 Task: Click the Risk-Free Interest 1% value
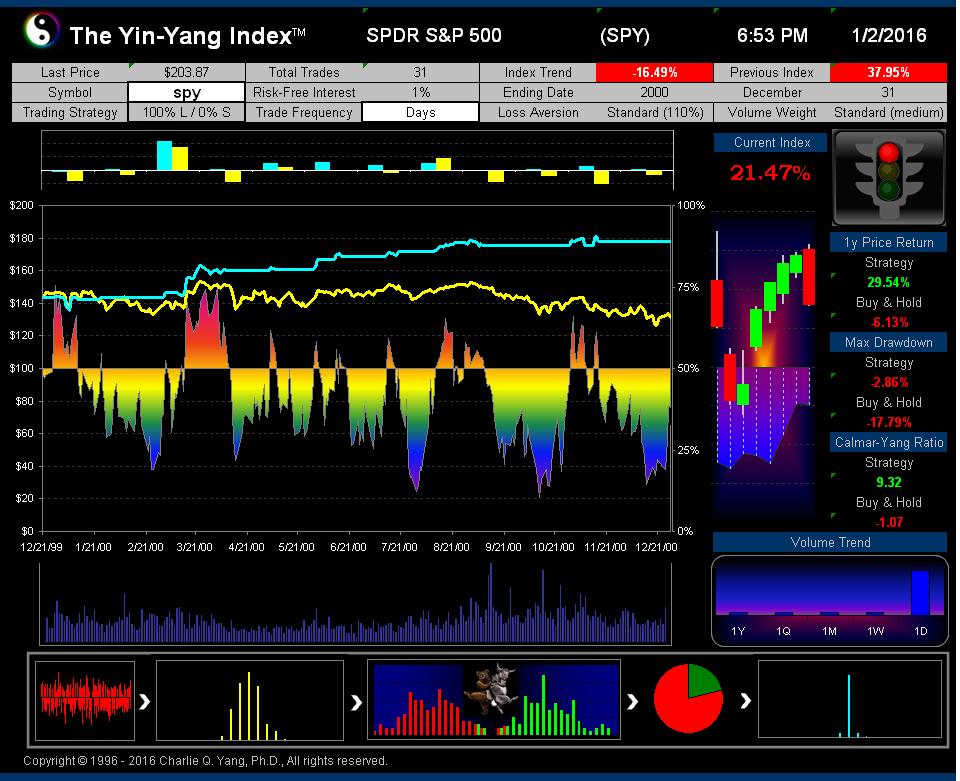(420, 92)
